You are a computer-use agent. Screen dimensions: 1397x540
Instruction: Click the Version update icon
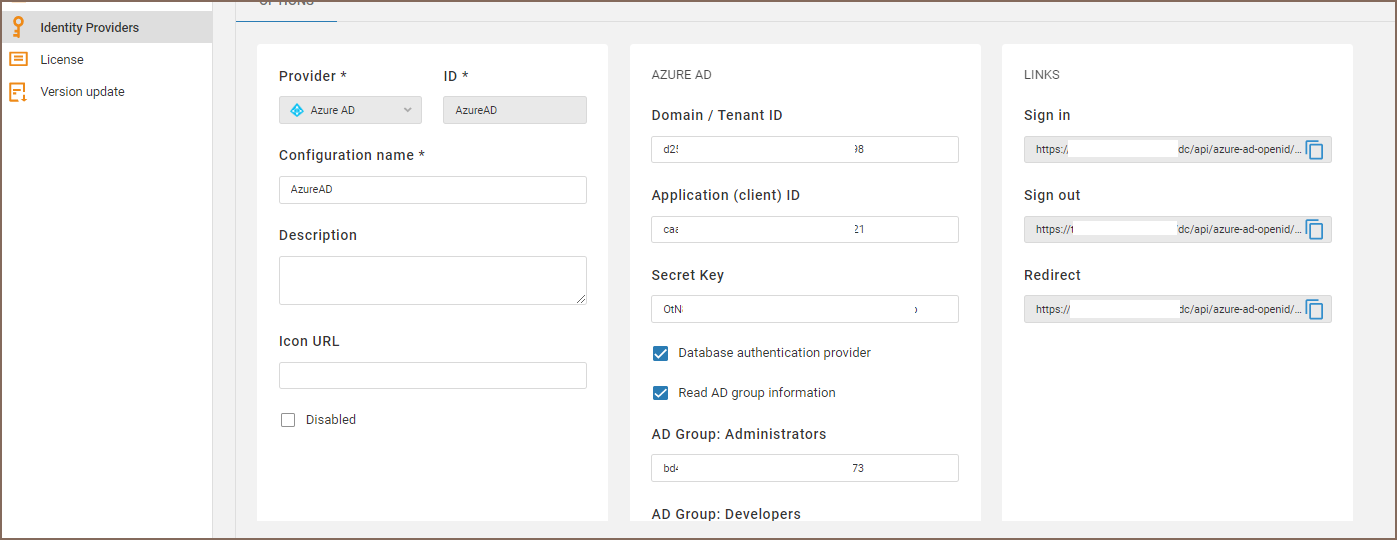tap(18, 92)
